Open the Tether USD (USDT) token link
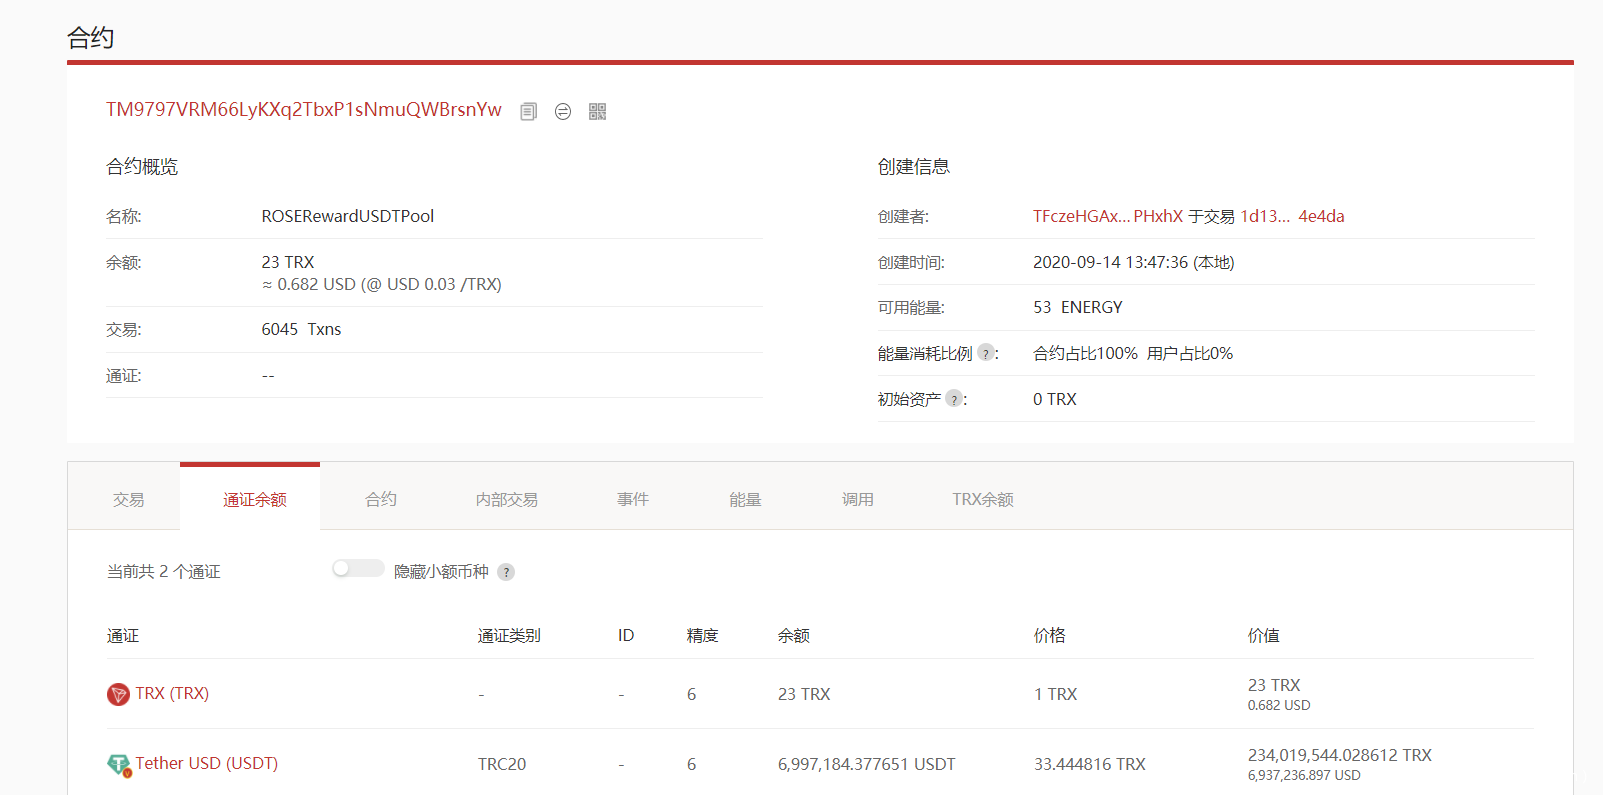The height and width of the screenshot is (795, 1603). coord(207,763)
